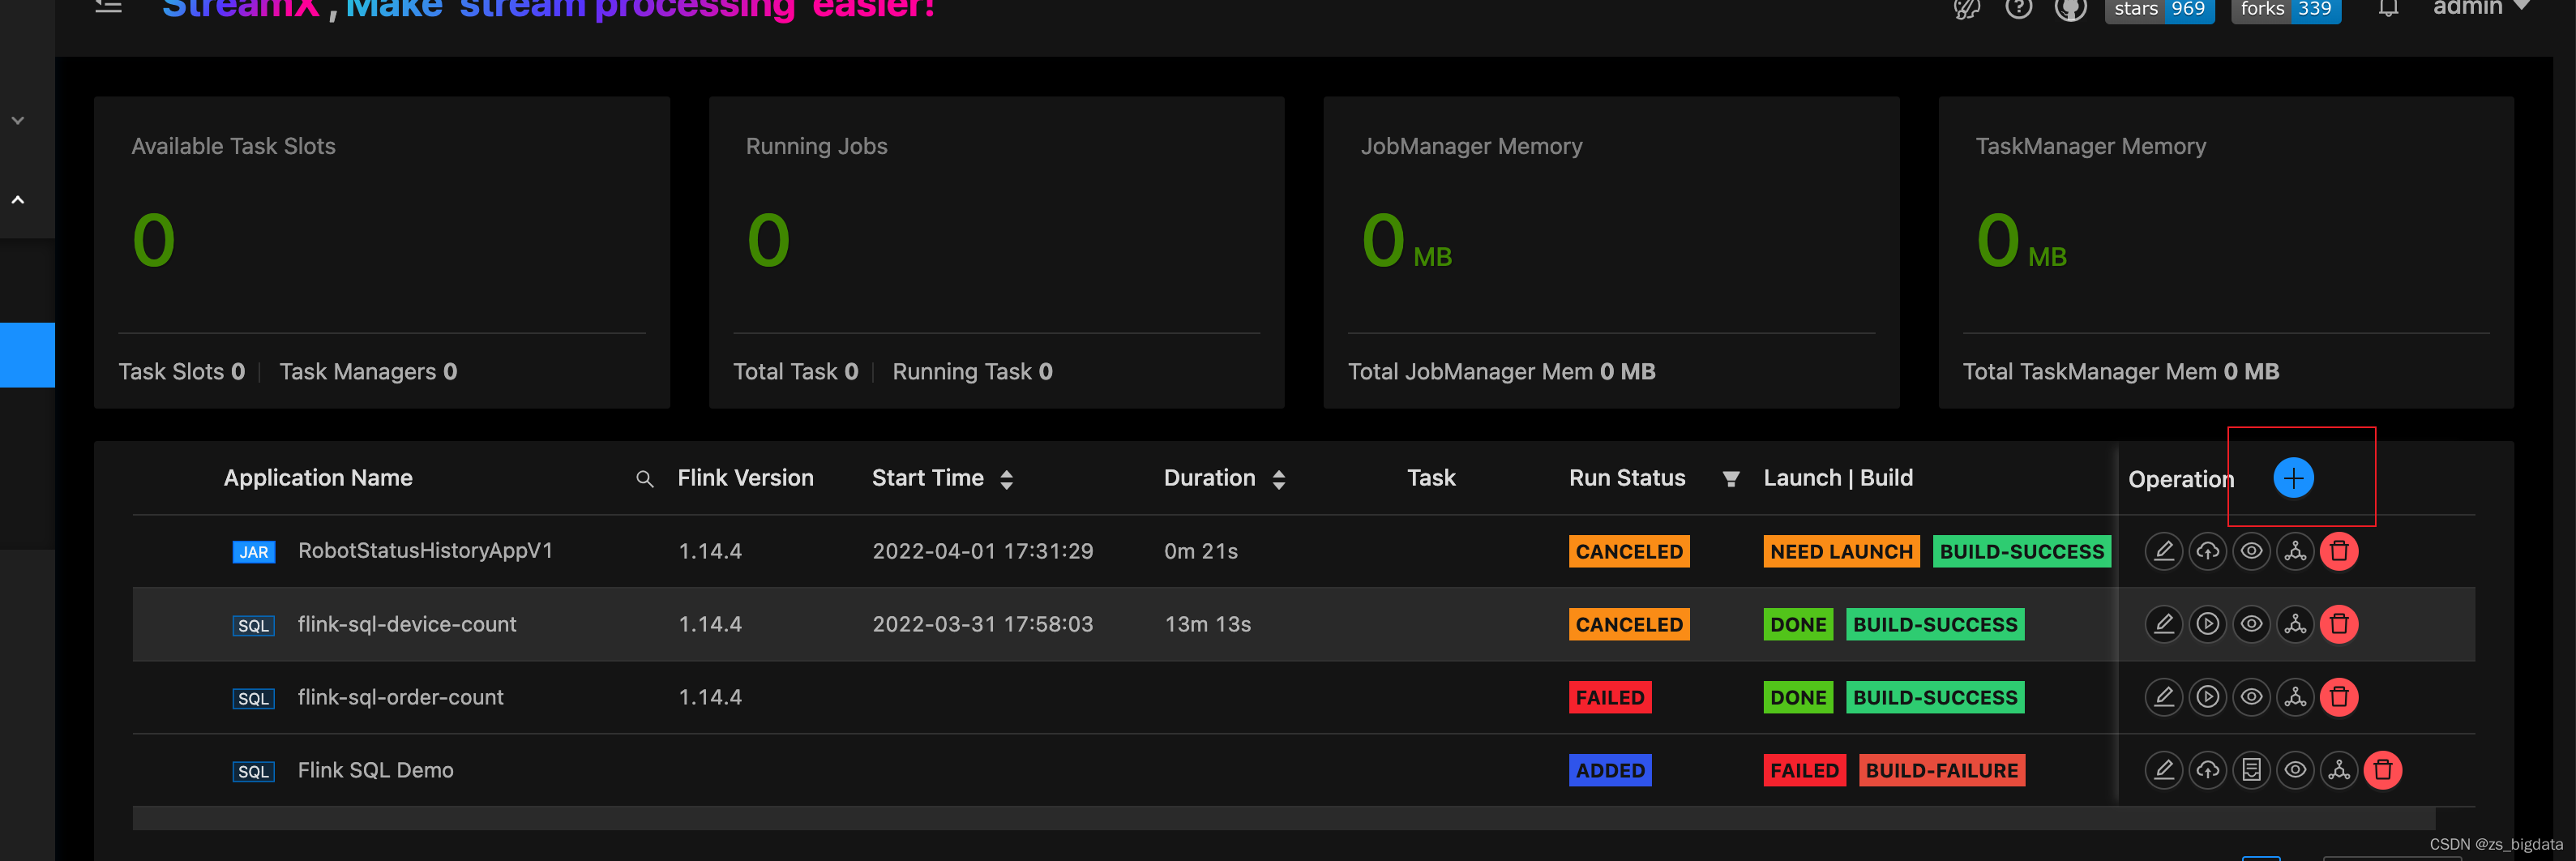View details of Flink SQL Demo with eye icon
Viewport: 2576px width, 861px height.
[2295, 770]
